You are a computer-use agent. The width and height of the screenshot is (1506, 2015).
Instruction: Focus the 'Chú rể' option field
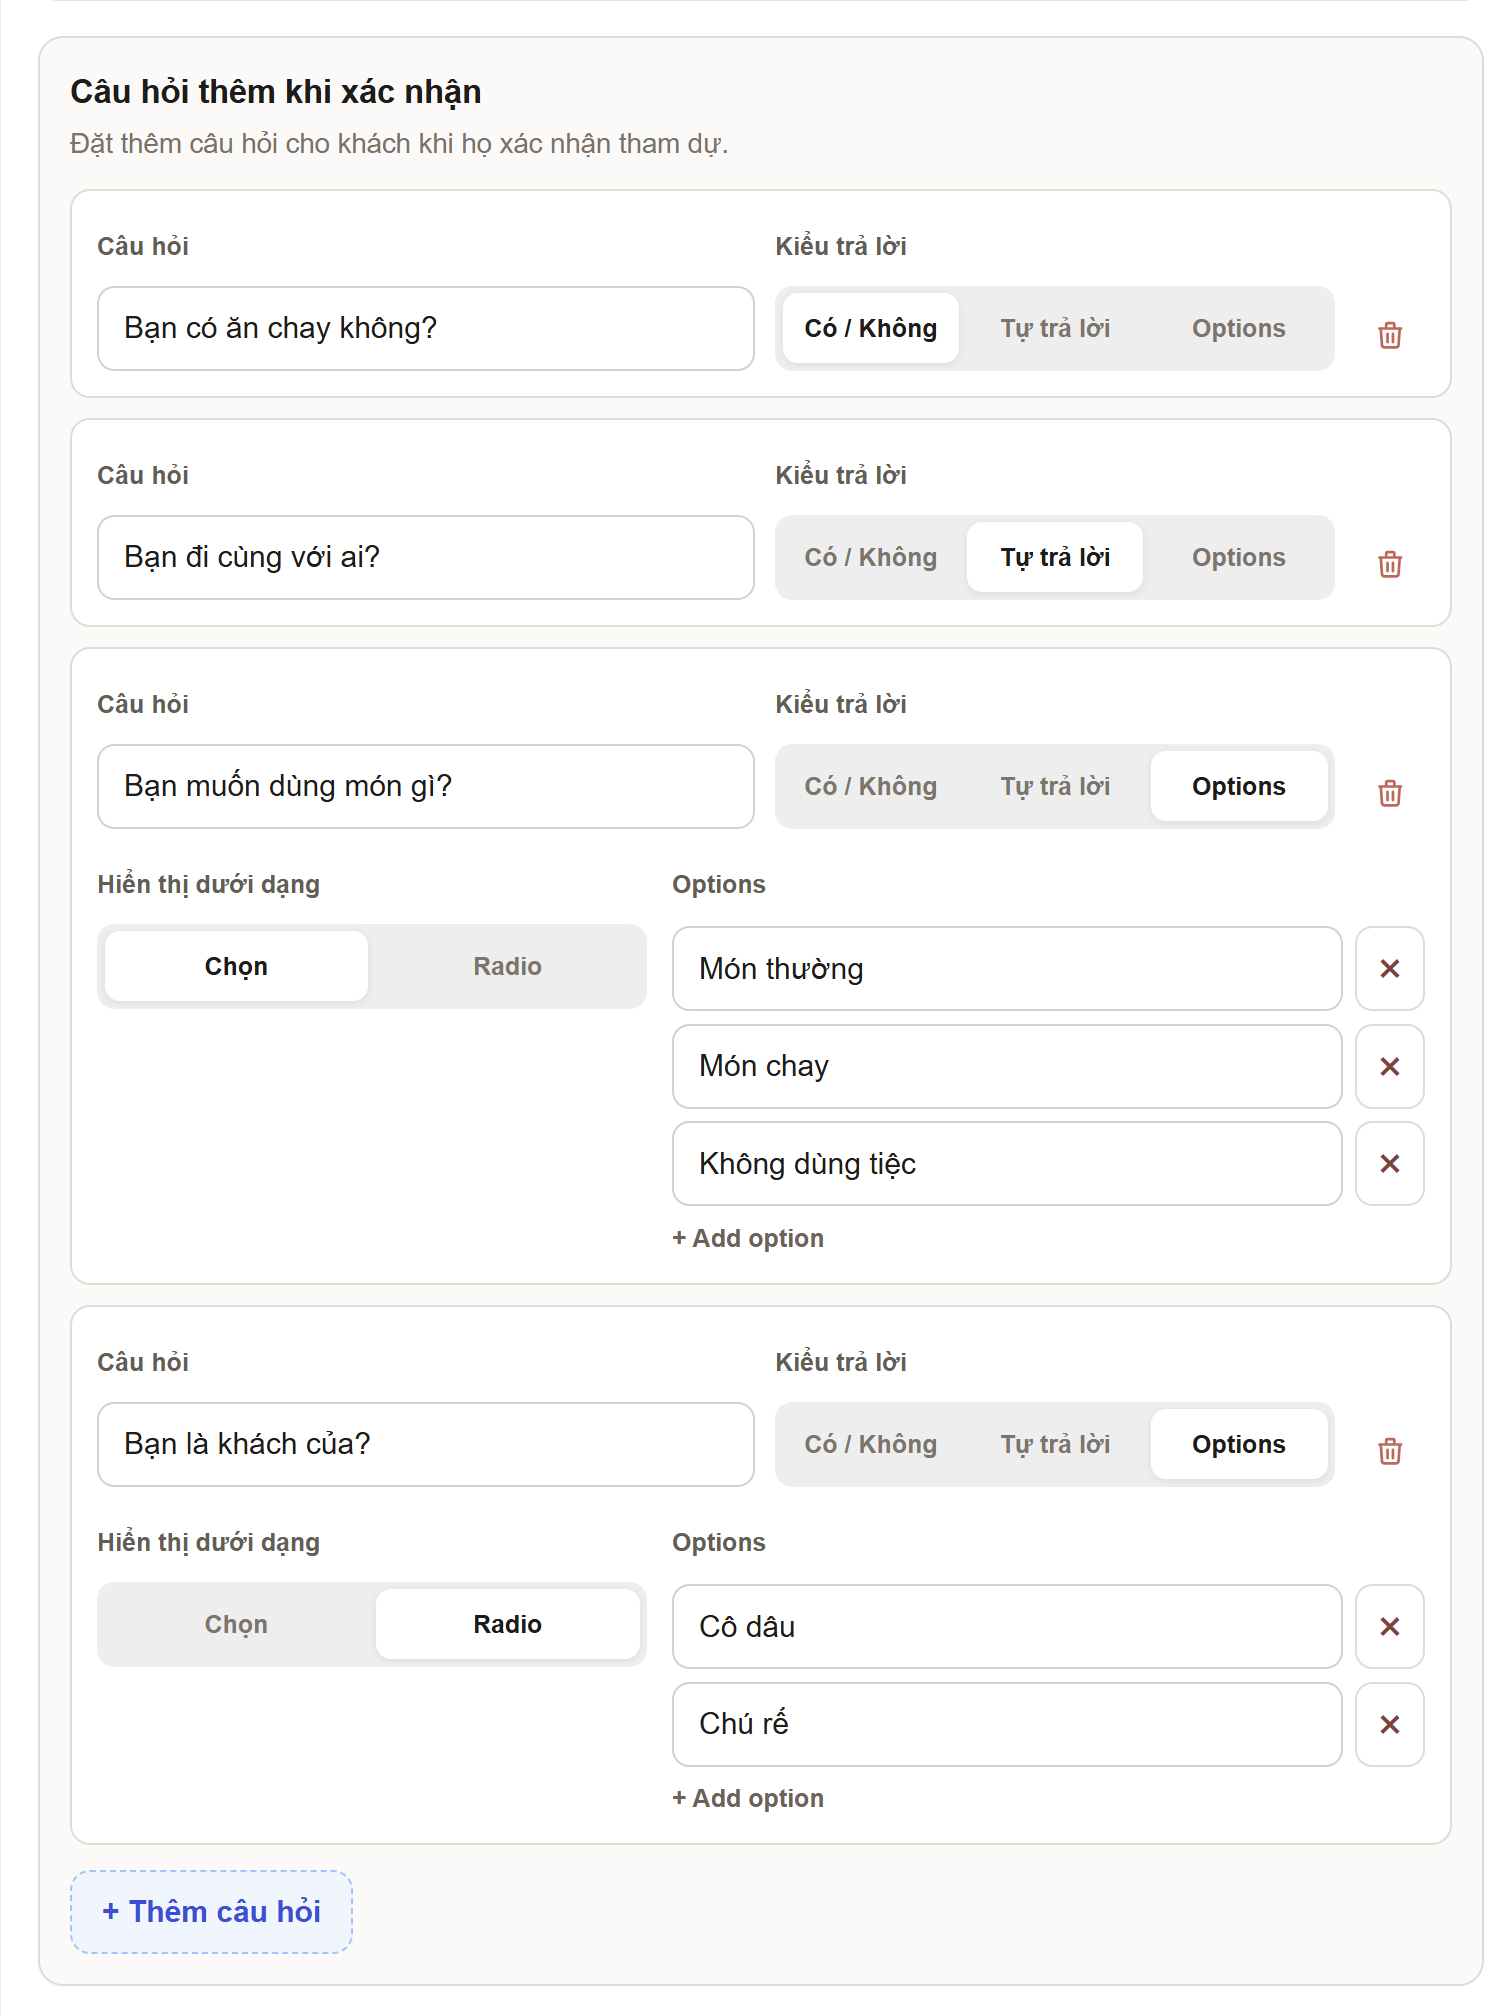point(1007,1724)
